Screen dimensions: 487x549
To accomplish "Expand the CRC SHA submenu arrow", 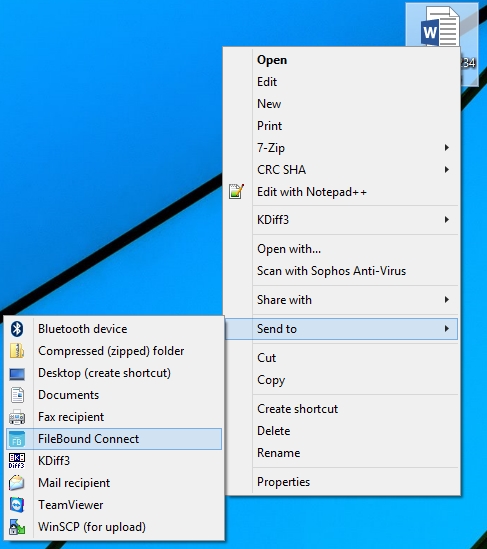I will (447, 169).
